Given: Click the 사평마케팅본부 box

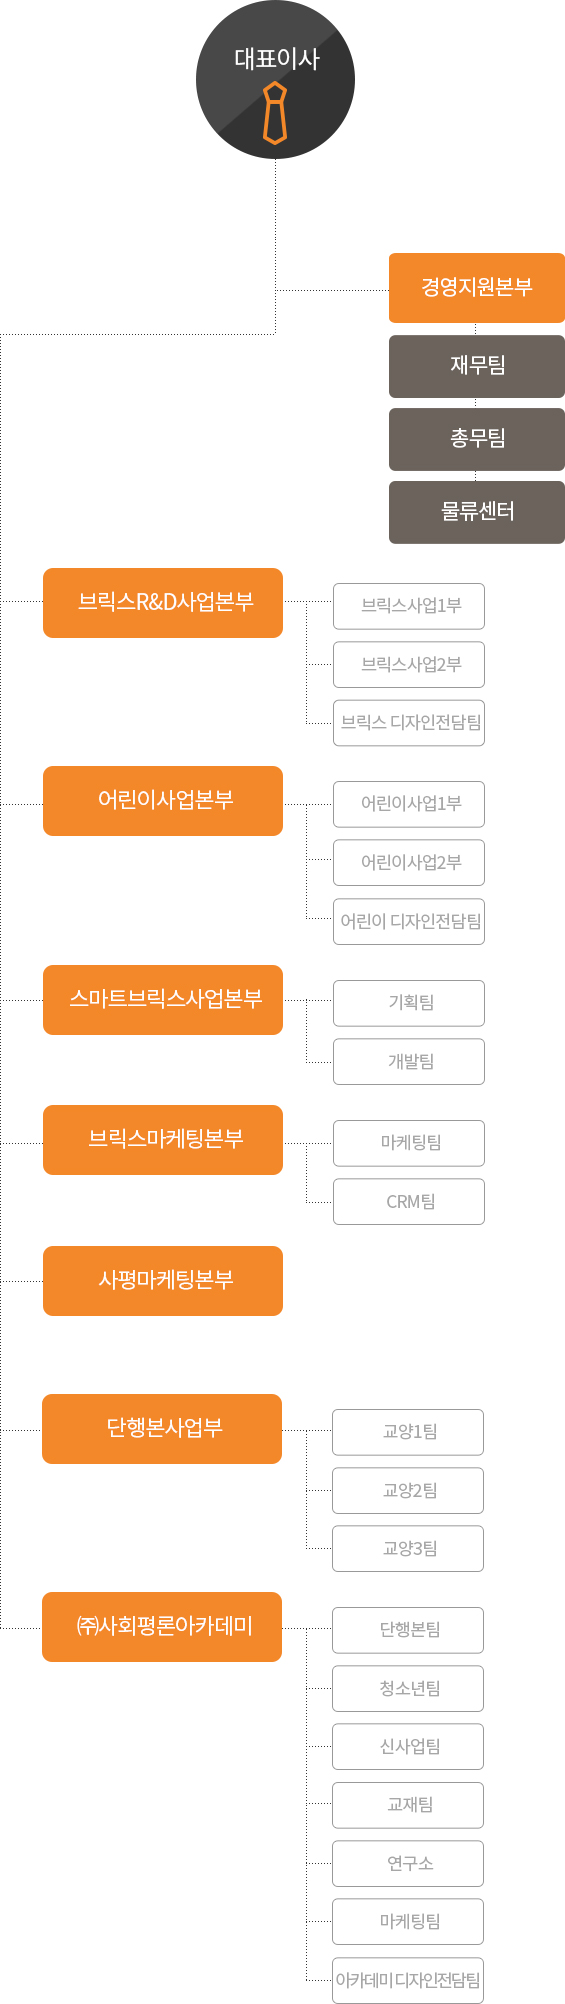Looking at the screenshot, I should pyautogui.click(x=163, y=1281).
